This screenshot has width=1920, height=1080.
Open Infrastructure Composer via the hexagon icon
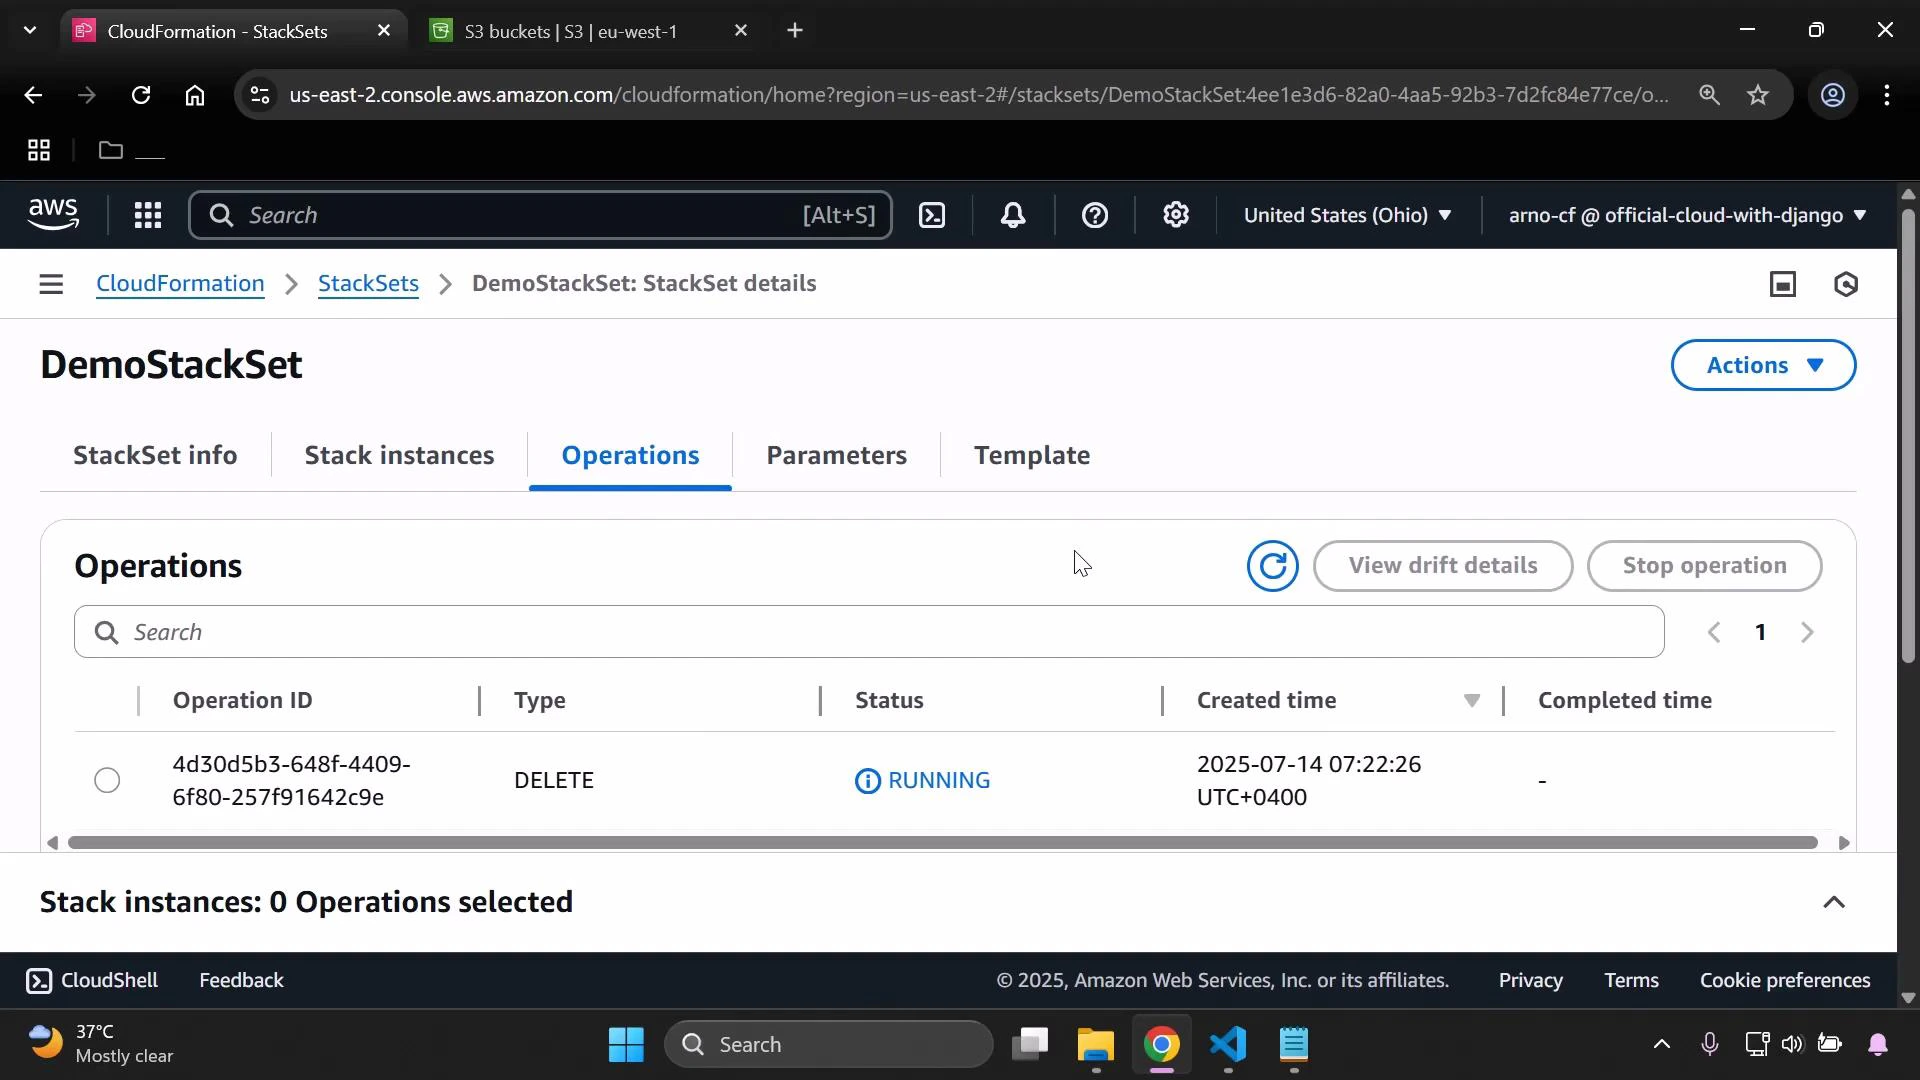(x=1846, y=284)
